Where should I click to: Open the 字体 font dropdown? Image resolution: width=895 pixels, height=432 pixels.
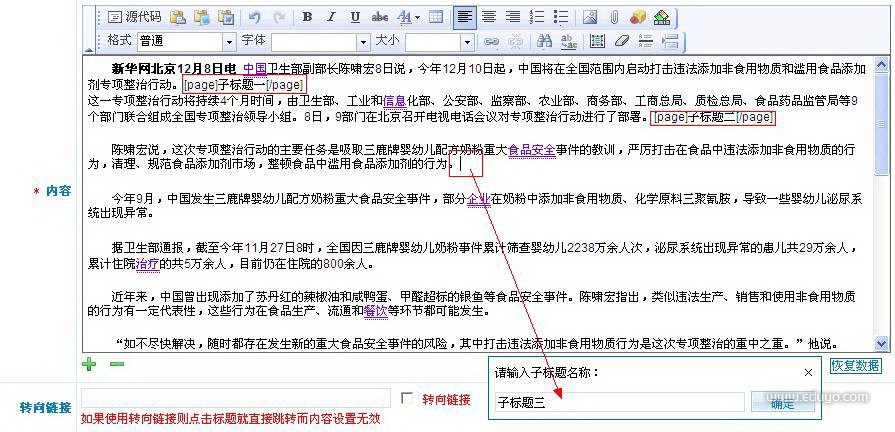362,41
